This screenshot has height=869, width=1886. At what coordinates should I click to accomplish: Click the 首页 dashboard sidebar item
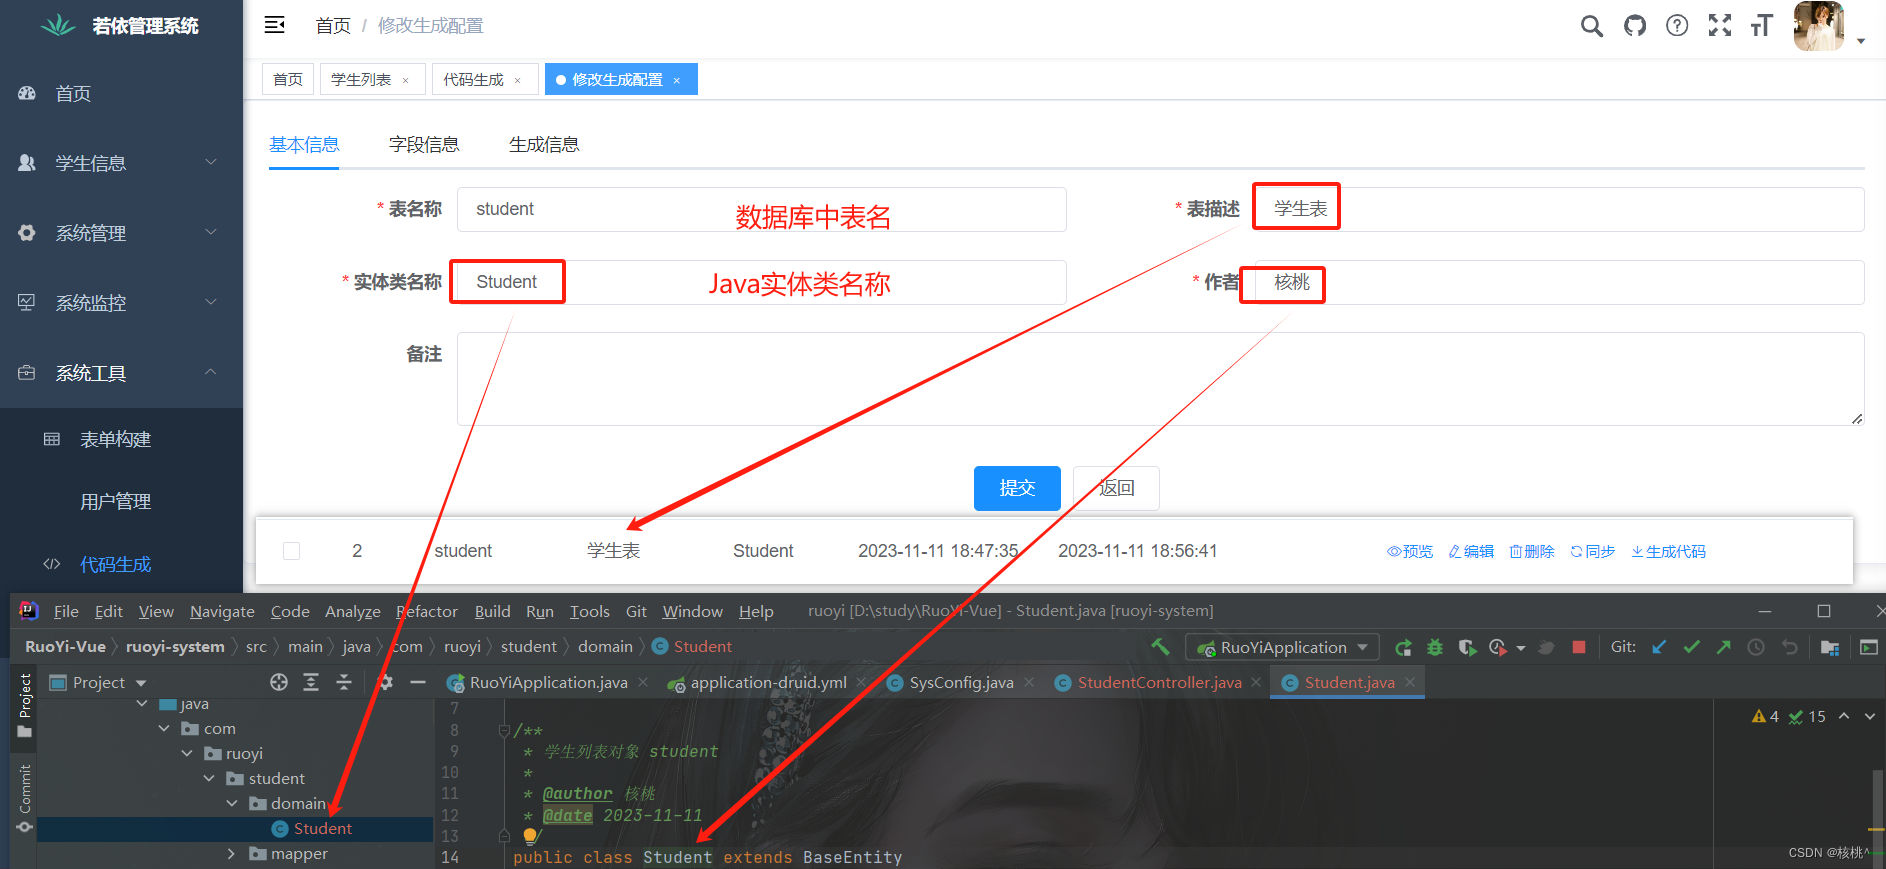(x=121, y=93)
